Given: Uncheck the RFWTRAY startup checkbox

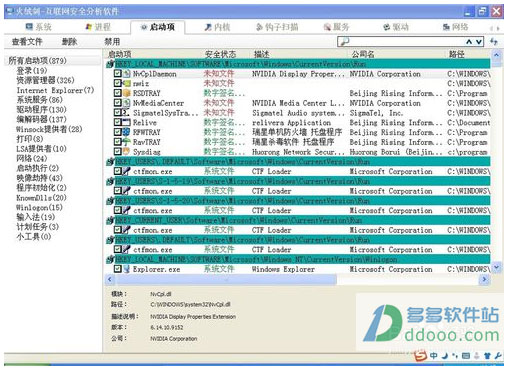Looking at the screenshot, I should coord(118,132).
